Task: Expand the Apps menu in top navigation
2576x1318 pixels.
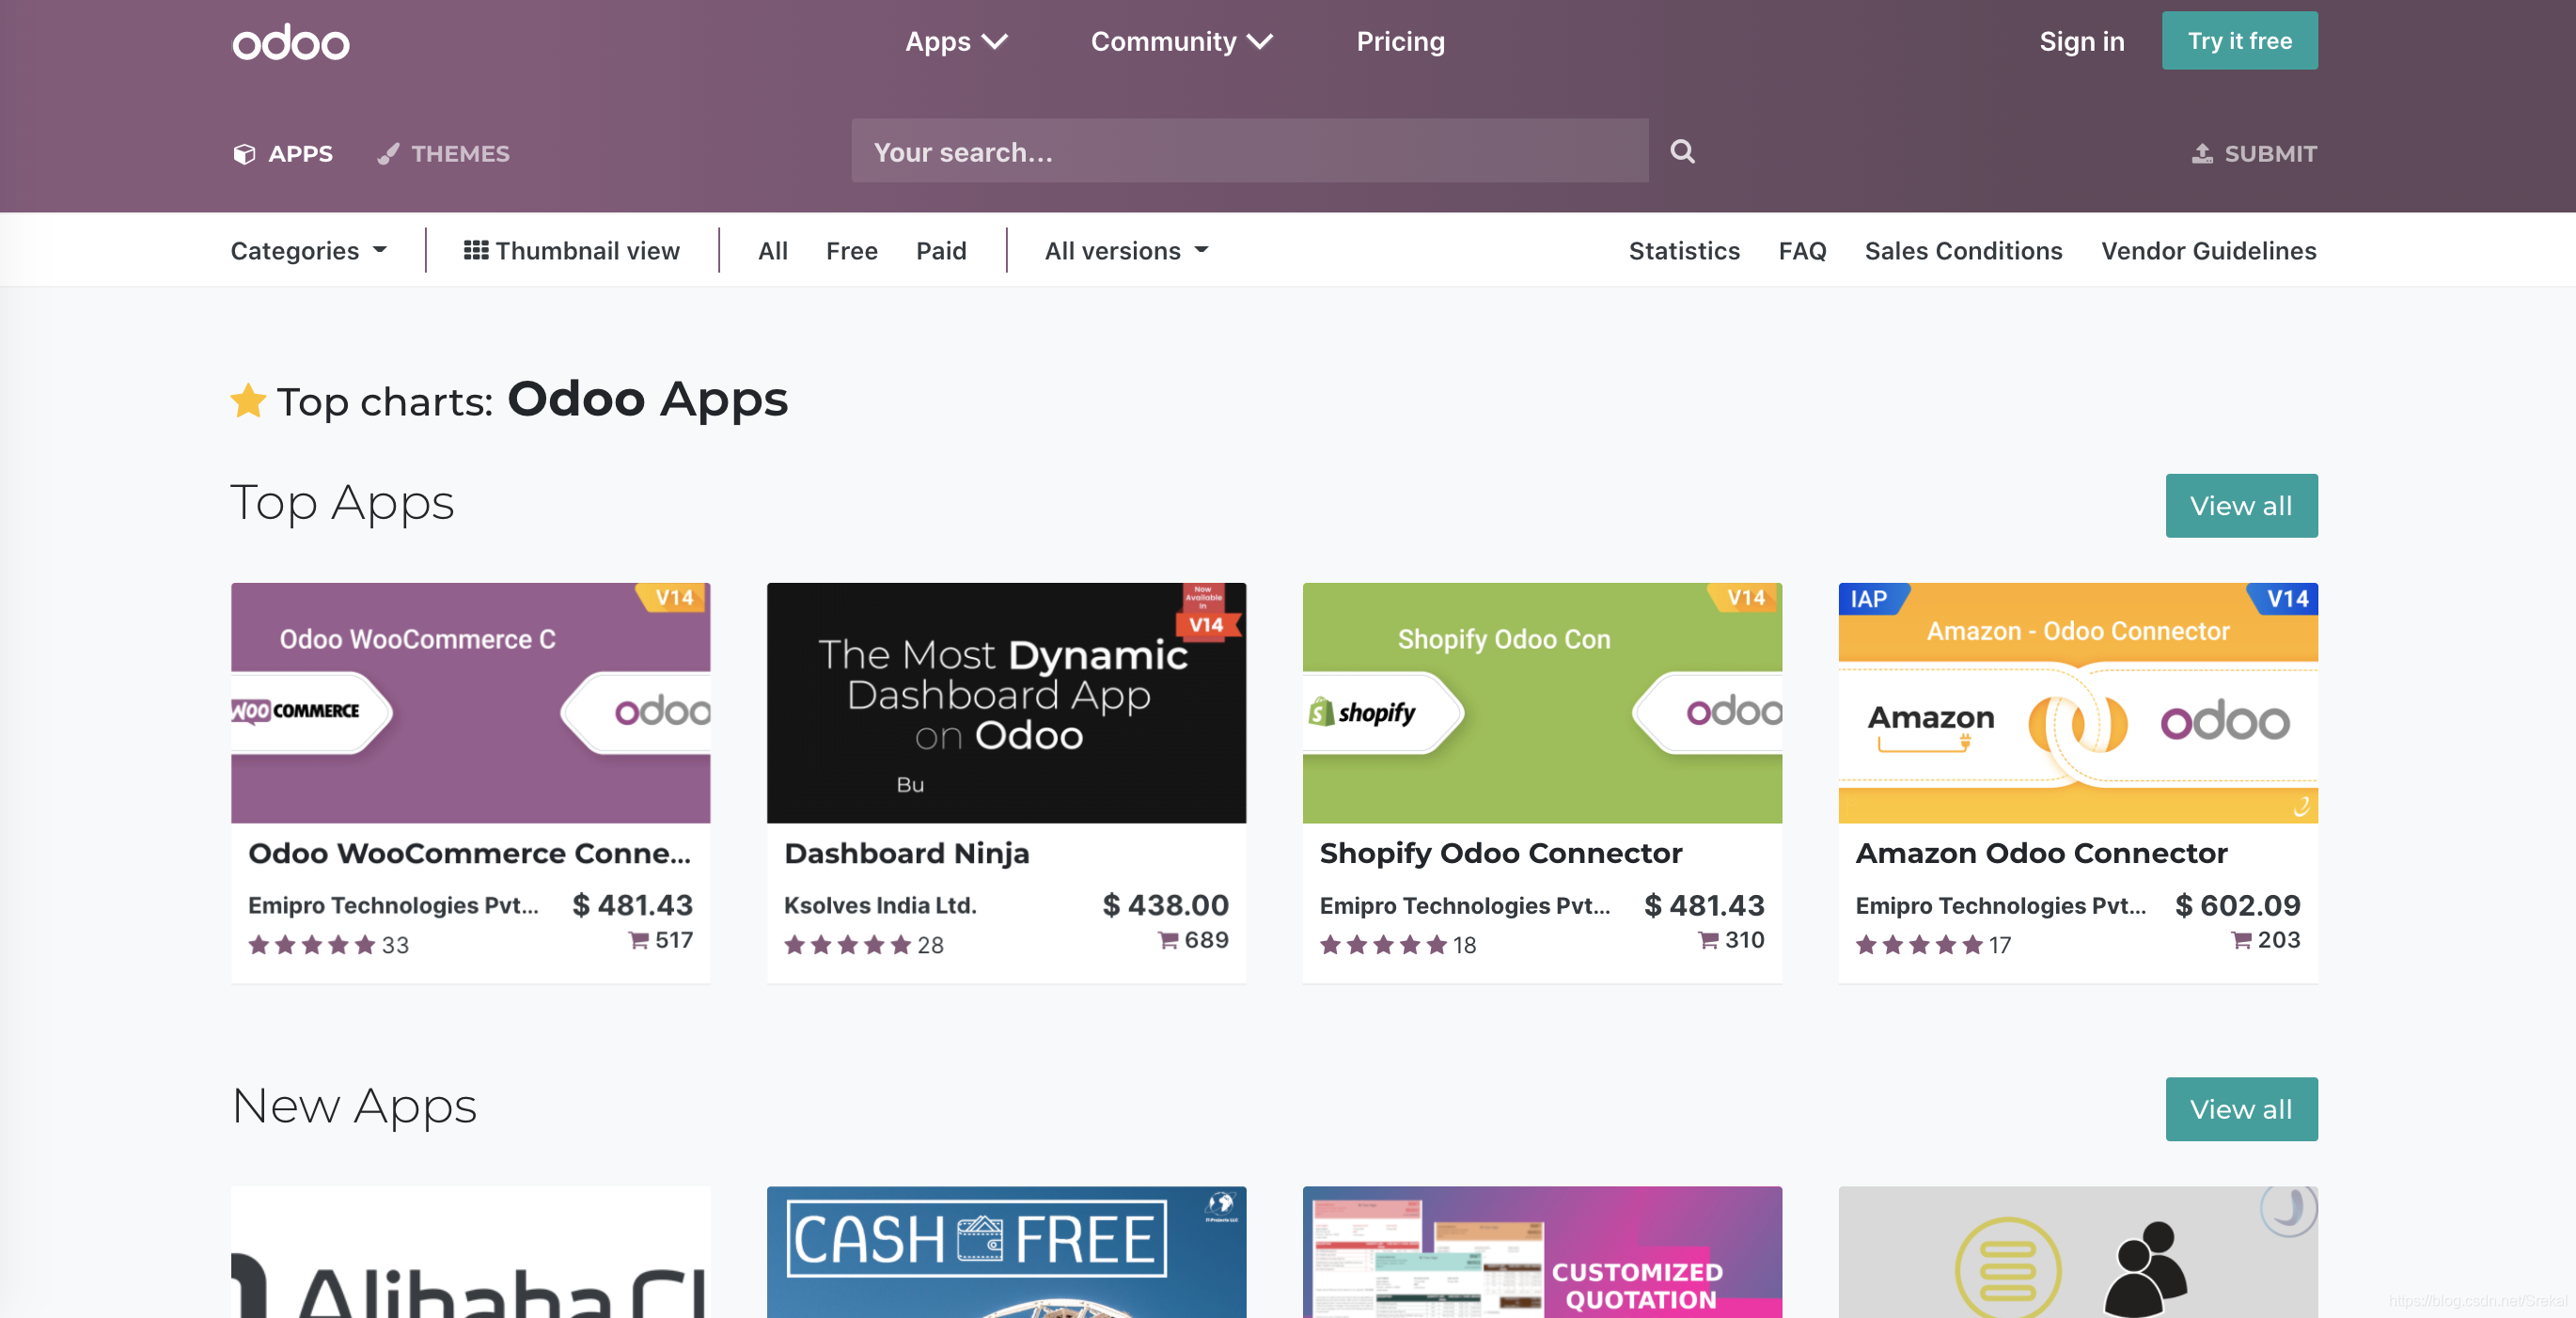Action: tap(956, 42)
